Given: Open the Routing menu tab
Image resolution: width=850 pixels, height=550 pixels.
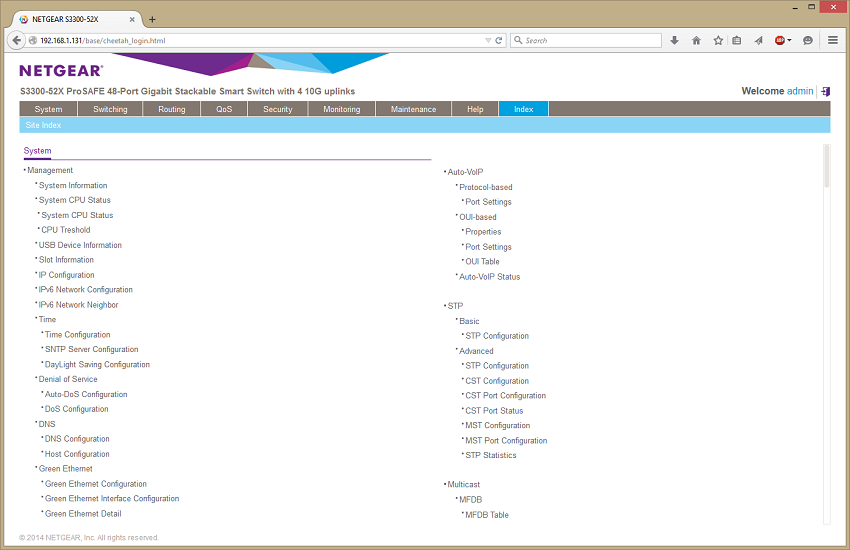Looking at the screenshot, I should [172, 109].
